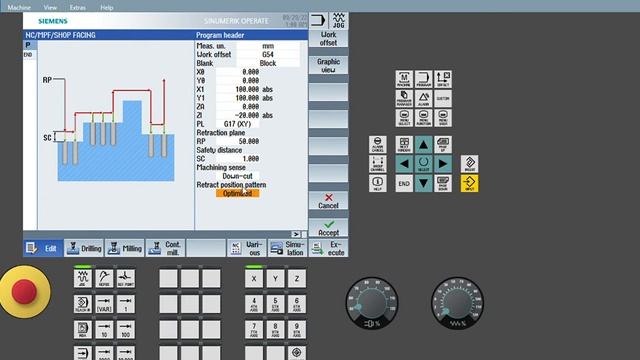Click the Cancel softkey
Screen dimensions: 640x360
[329, 201]
